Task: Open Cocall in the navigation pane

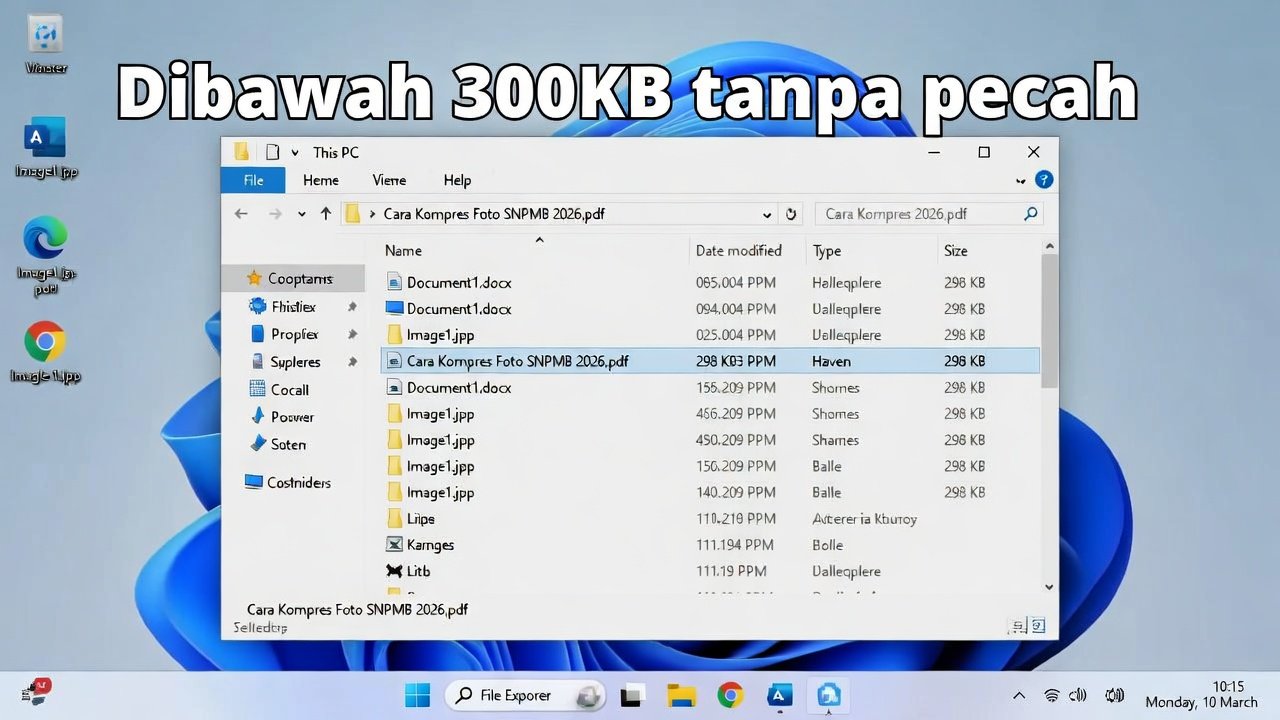Action: click(289, 390)
